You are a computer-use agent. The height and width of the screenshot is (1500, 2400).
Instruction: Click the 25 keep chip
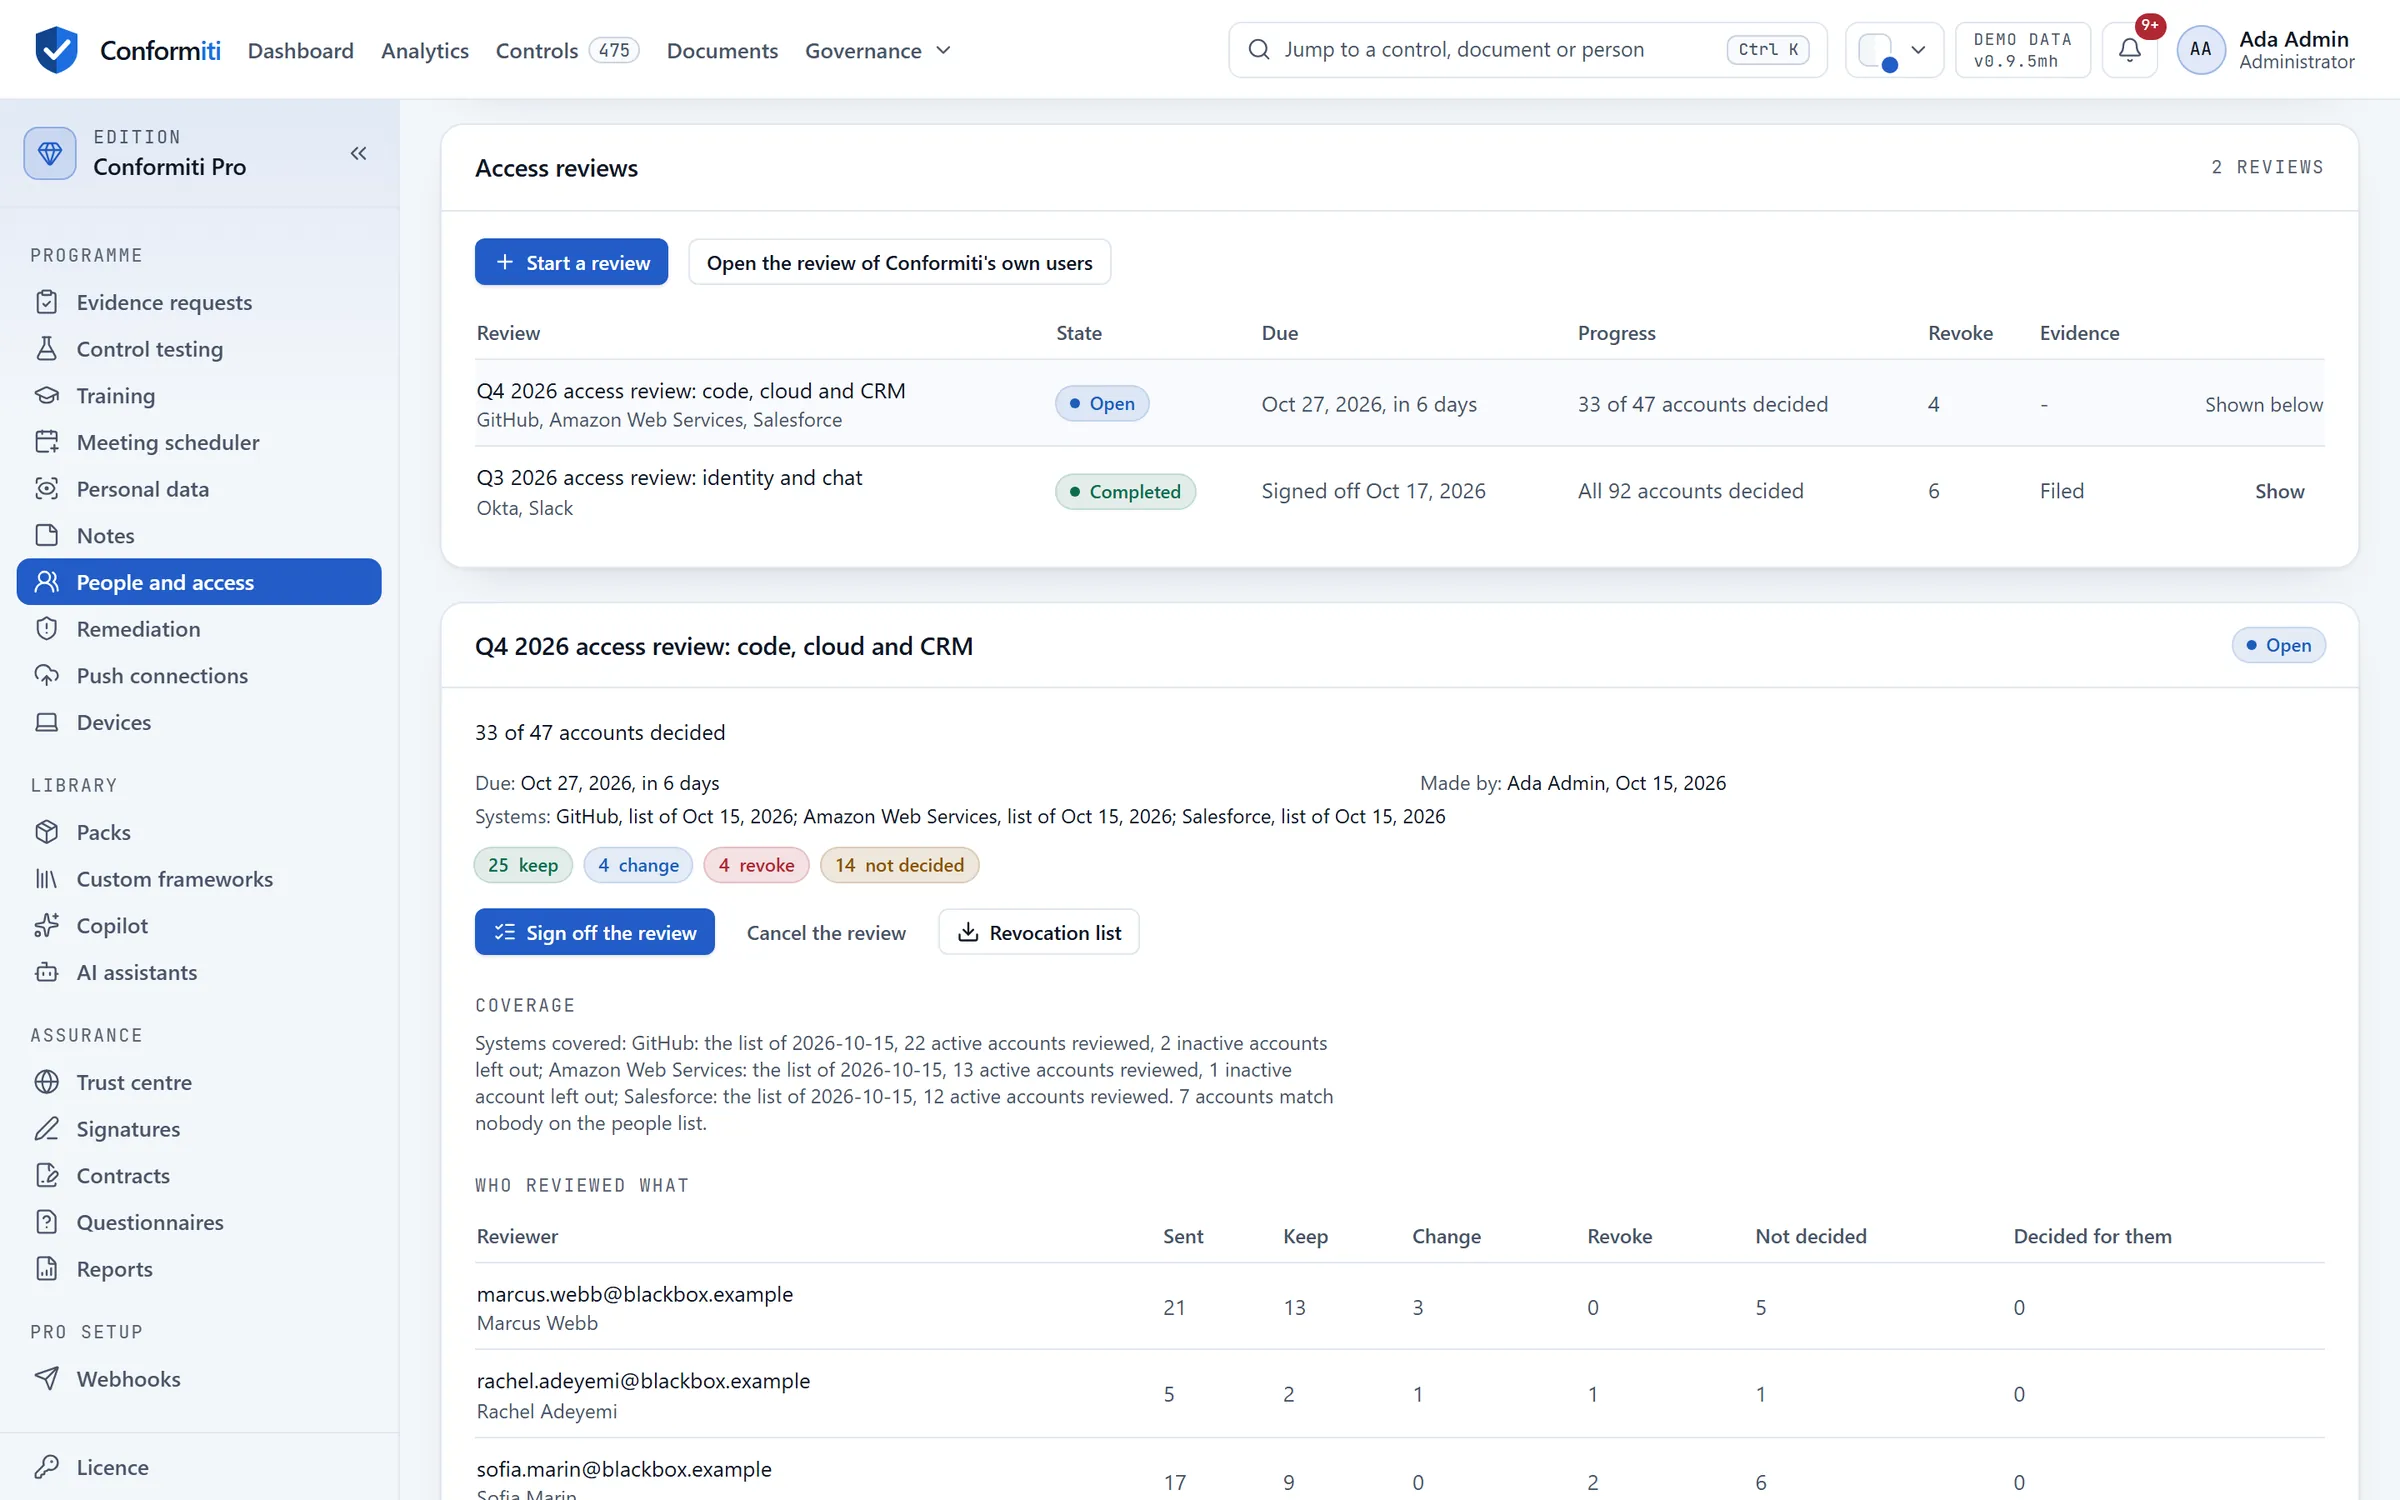pos(523,865)
